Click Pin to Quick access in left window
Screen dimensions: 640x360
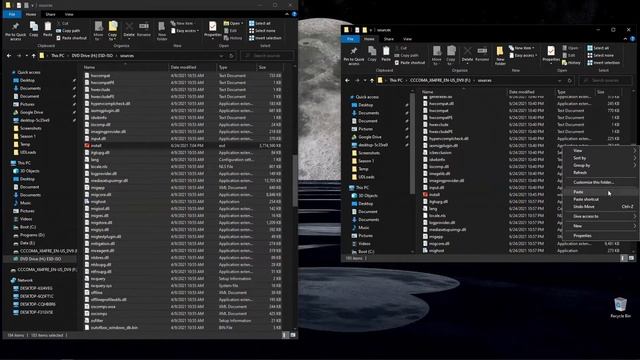coord(16,31)
